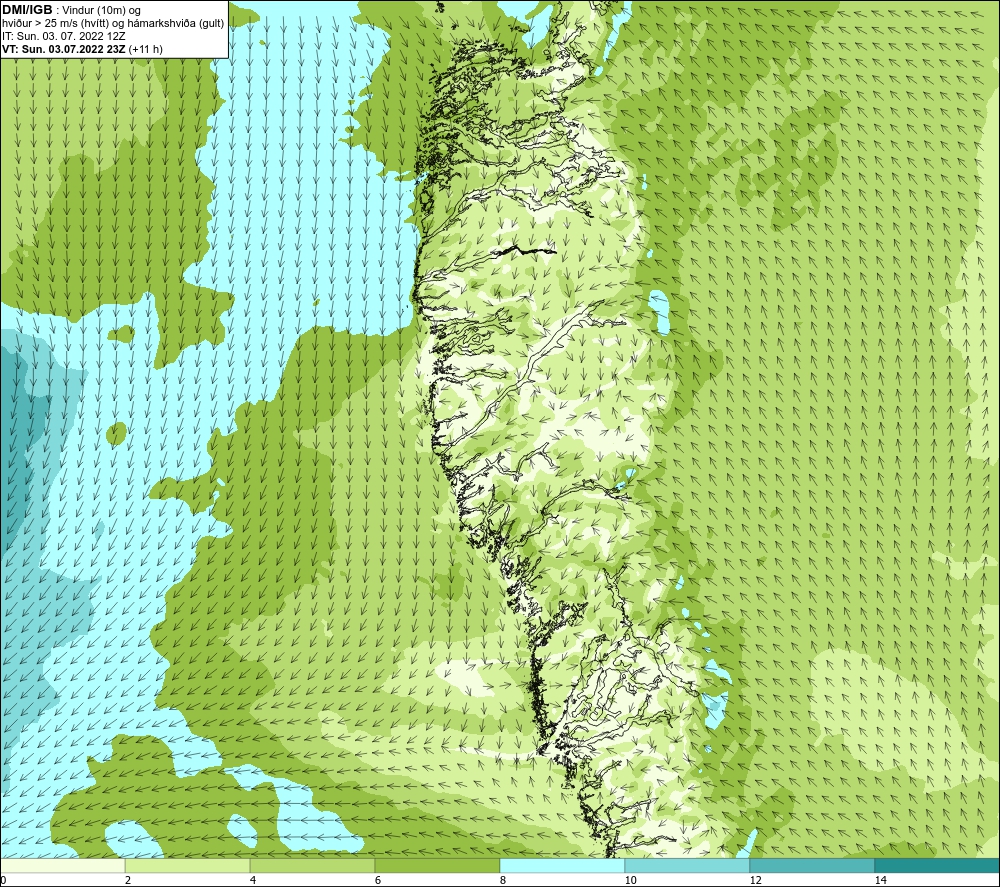Click the pale cream 0–2 legend swatch
The height and width of the screenshot is (887, 1000).
[x=63, y=866]
